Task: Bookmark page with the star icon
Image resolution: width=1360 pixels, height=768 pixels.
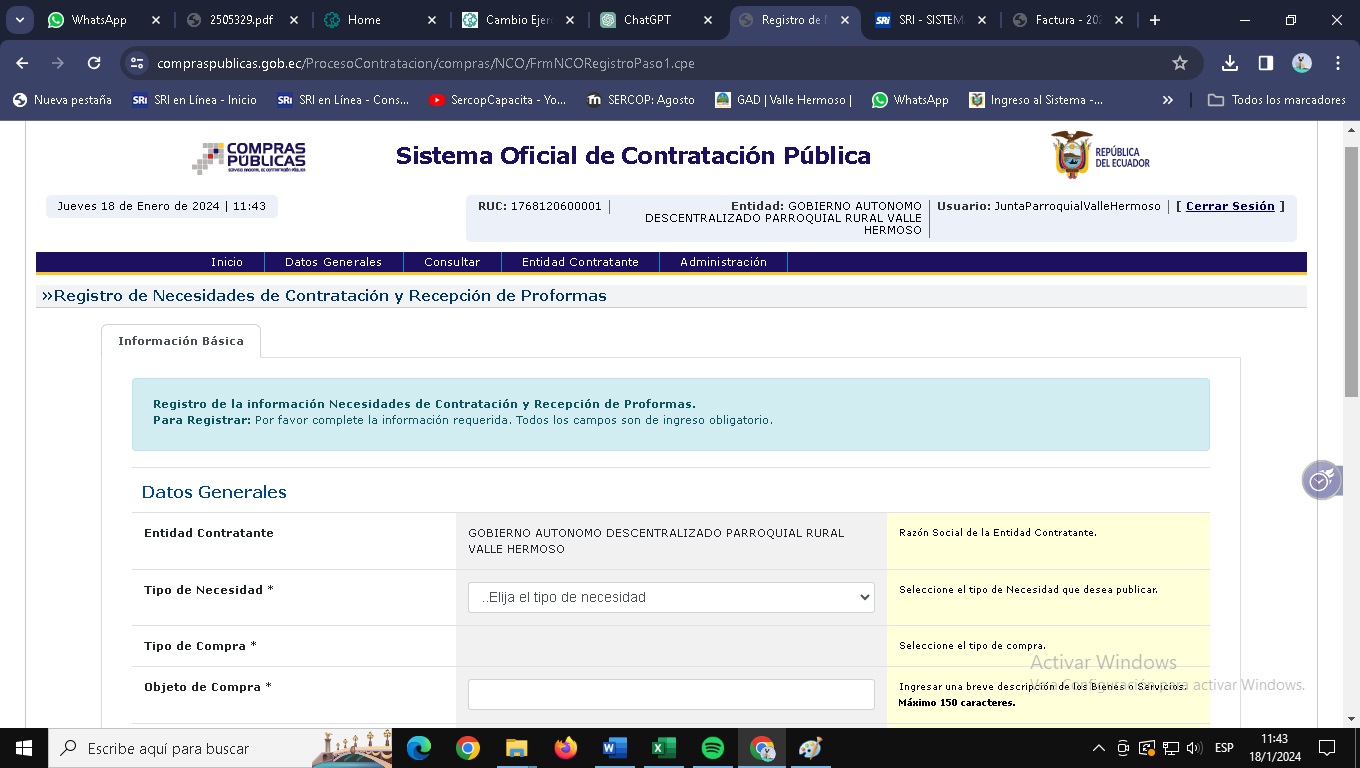Action: 1180,63
